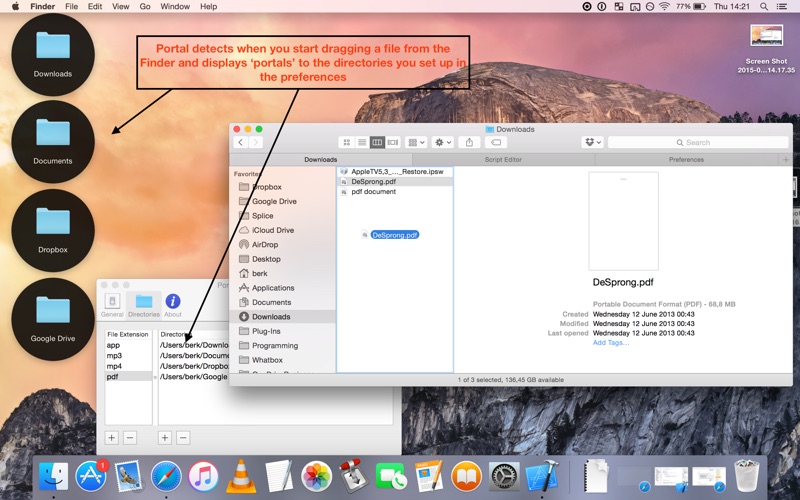Viewport: 800px width, 500px height.
Task: Open the File menu
Action: point(71,6)
